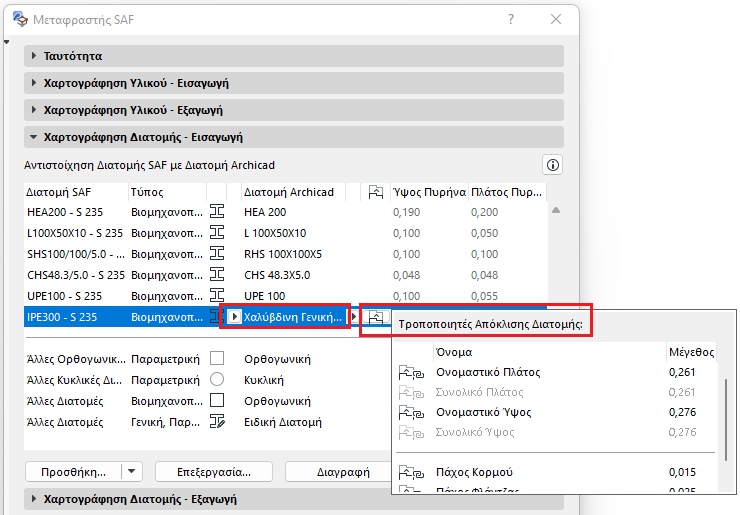740x515 pixels.
Task: Click the Ειδική Διατομή cell
Action: 283,422
